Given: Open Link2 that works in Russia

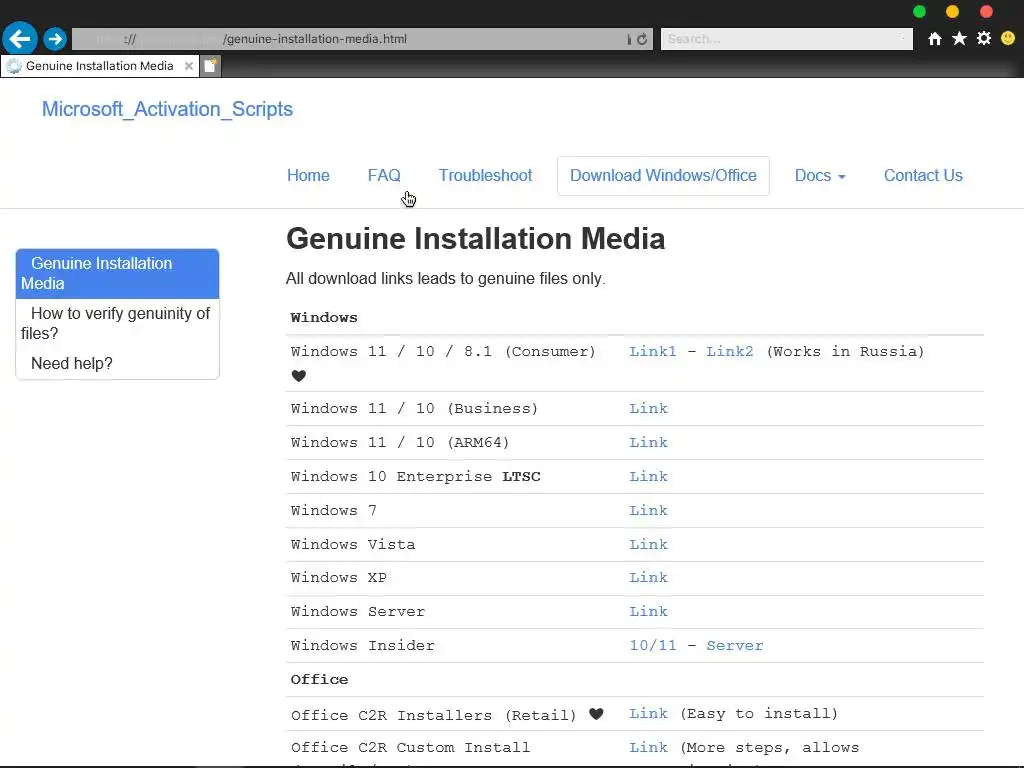Looking at the screenshot, I should click(729, 352).
